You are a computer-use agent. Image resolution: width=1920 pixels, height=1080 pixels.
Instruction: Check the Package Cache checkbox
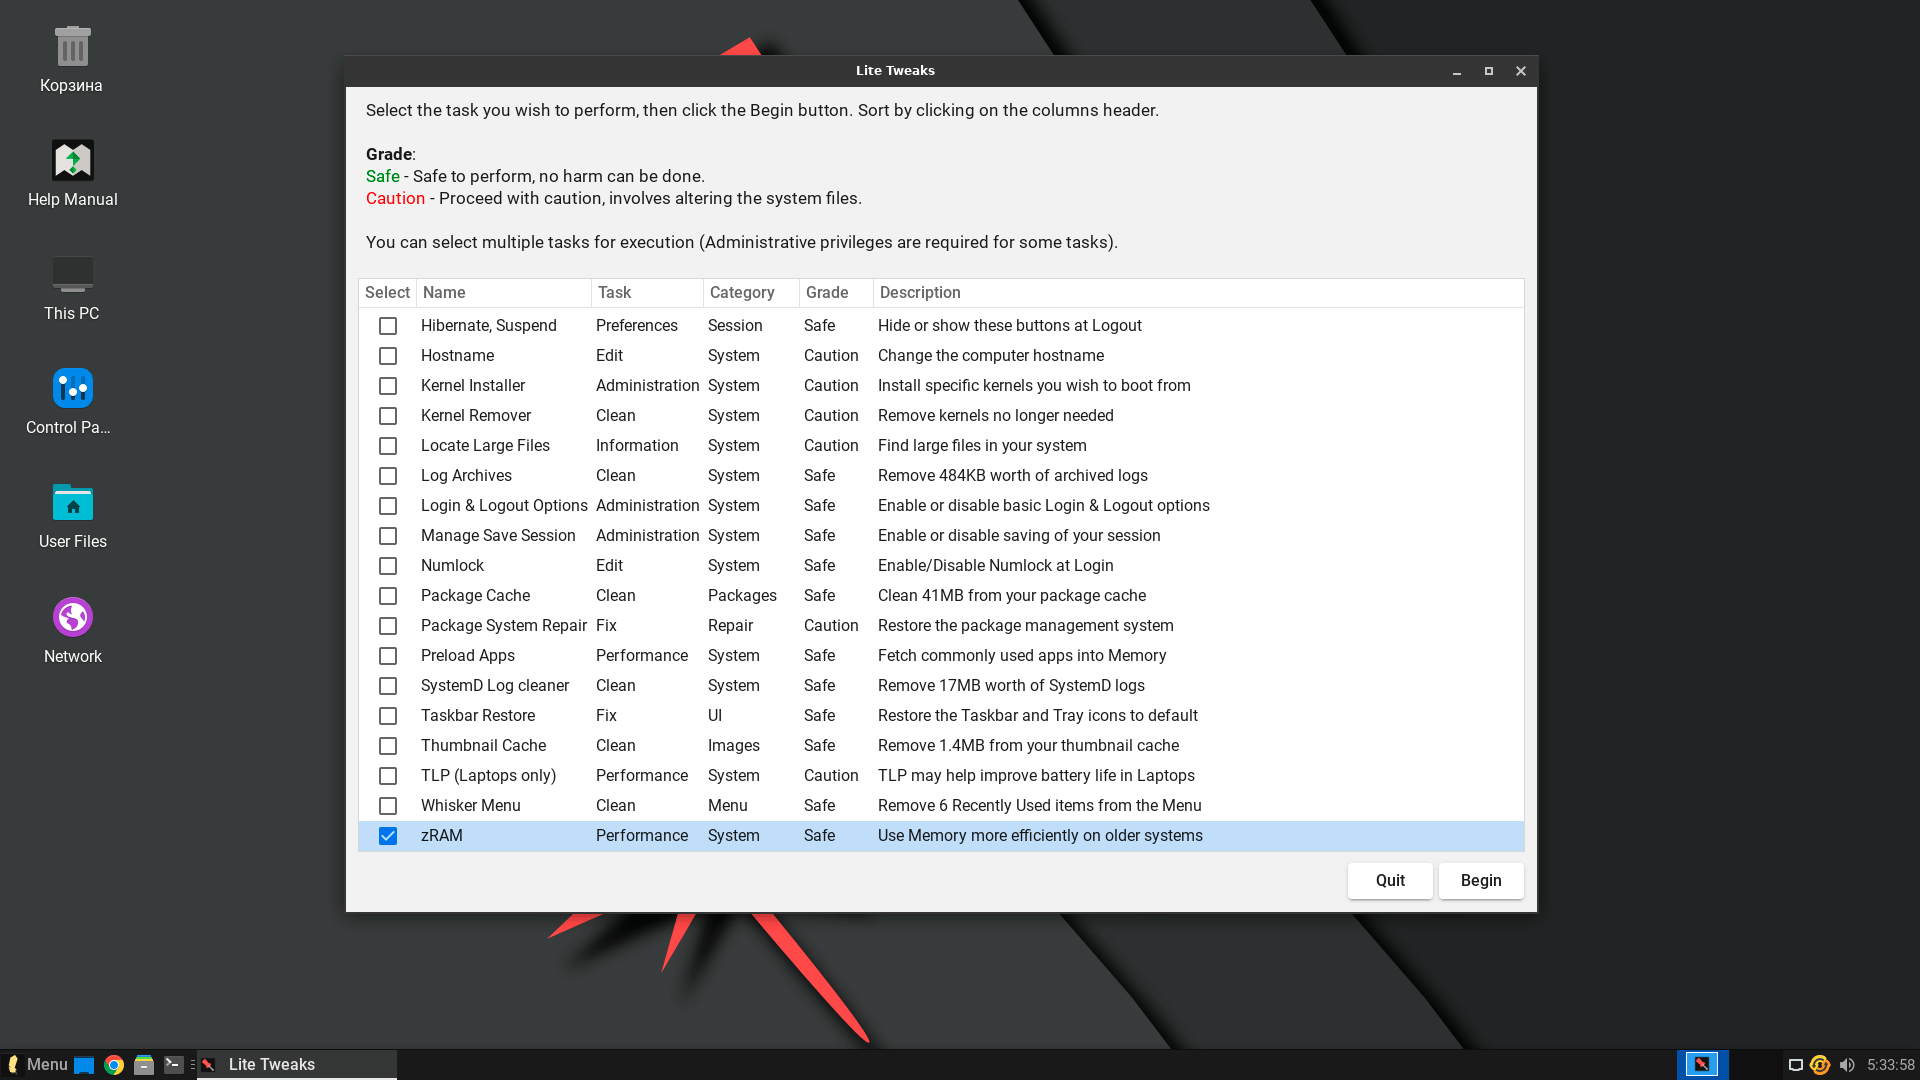click(x=388, y=596)
